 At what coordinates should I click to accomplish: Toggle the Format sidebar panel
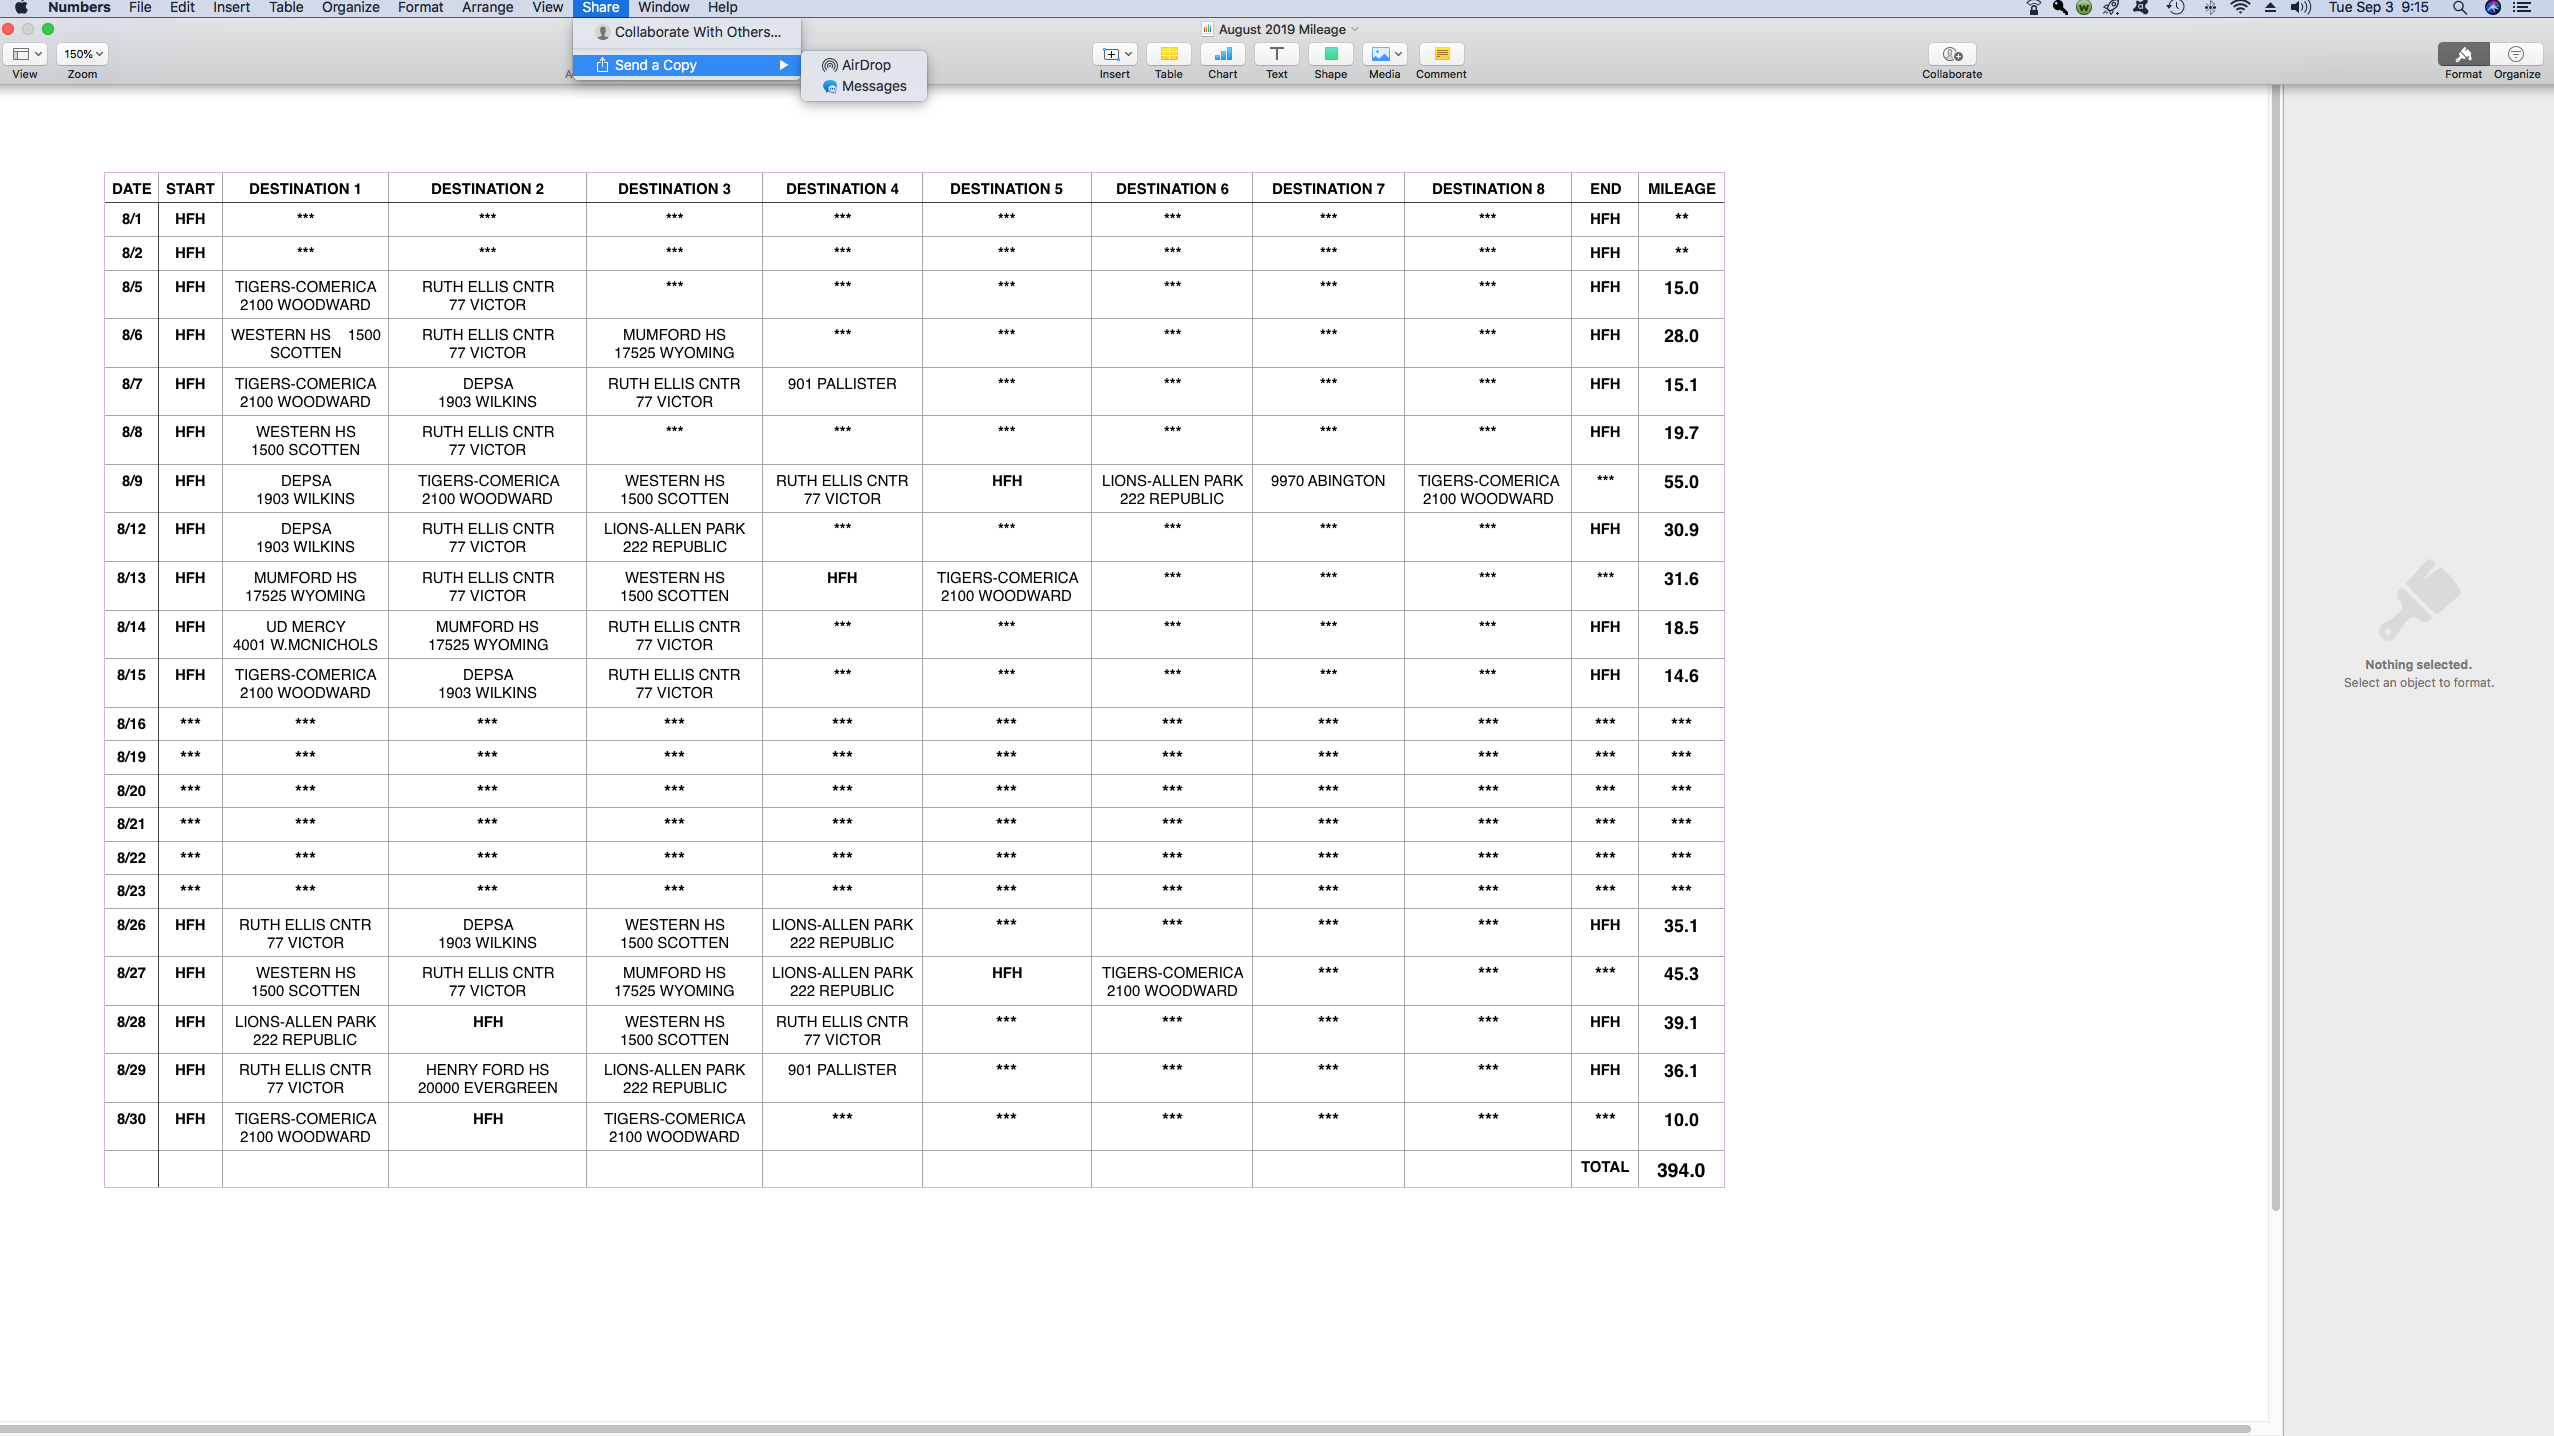tap(2463, 55)
